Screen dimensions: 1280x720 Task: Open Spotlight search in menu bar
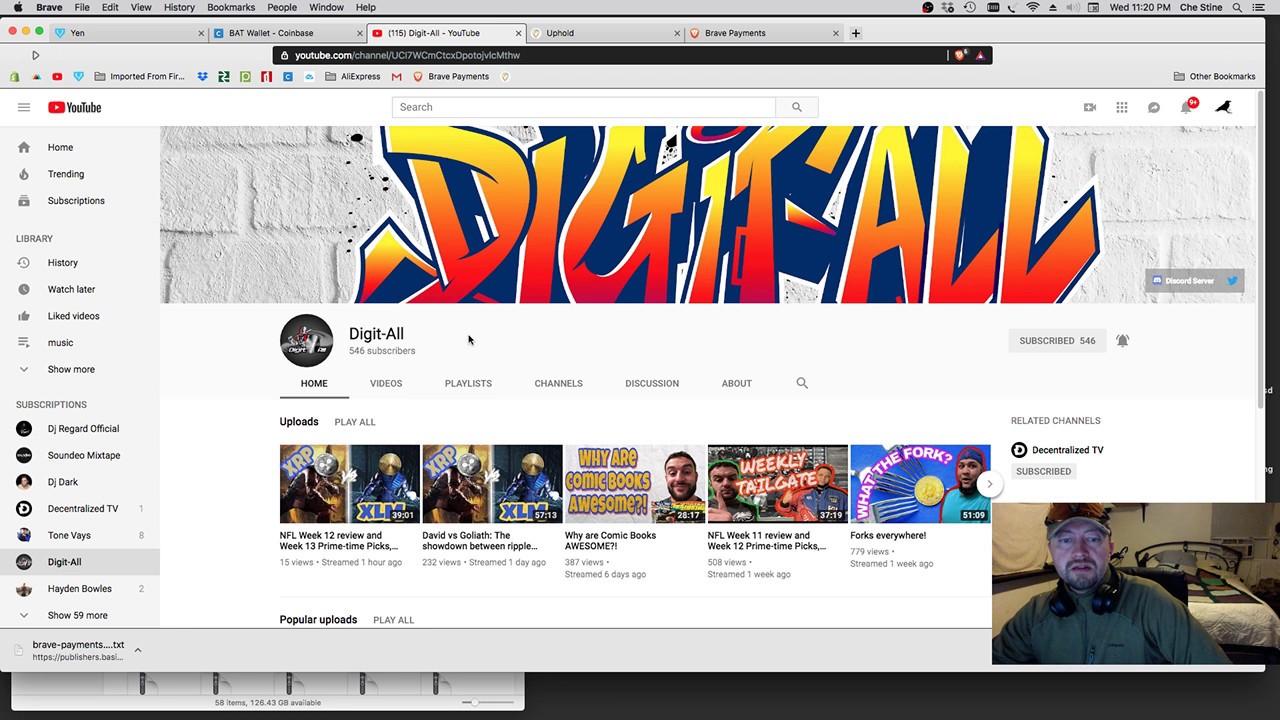pyautogui.click(x=1237, y=7)
